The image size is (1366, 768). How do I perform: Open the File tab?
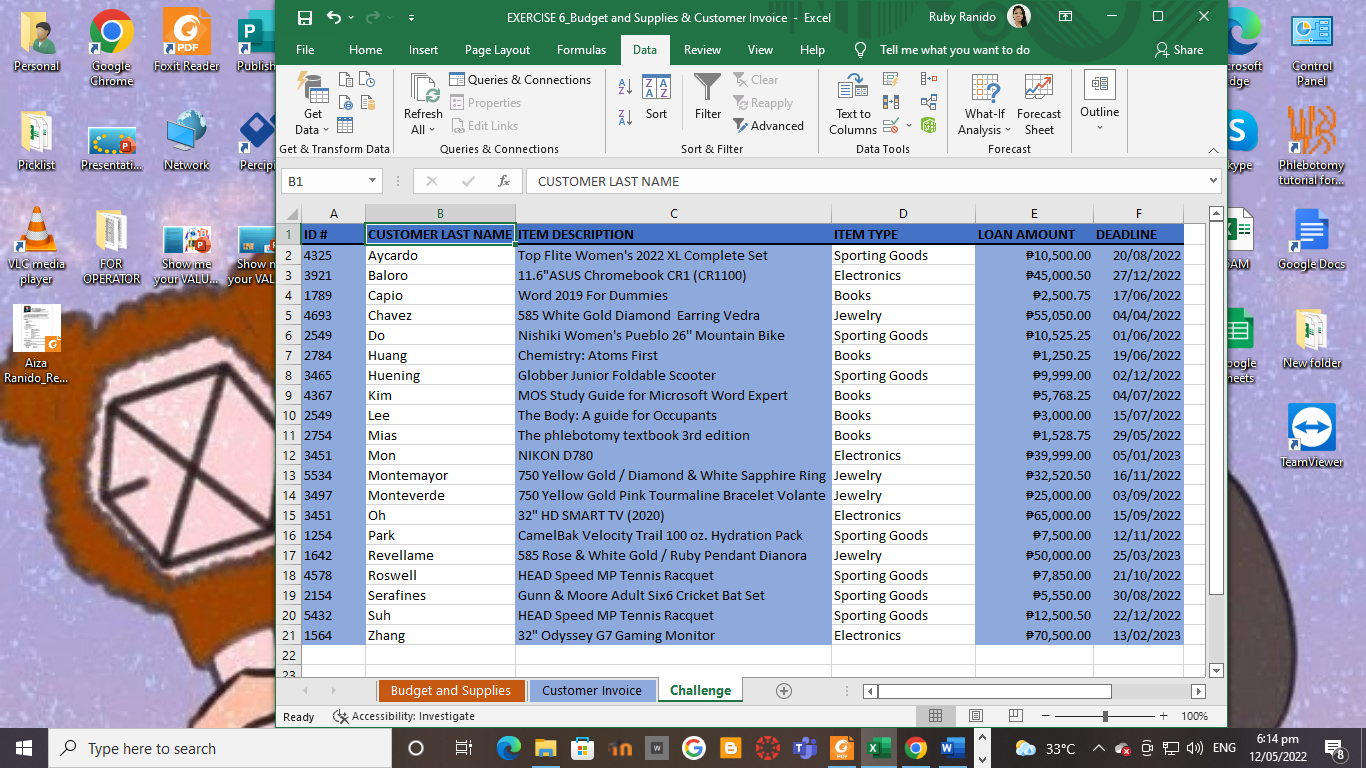tap(305, 50)
